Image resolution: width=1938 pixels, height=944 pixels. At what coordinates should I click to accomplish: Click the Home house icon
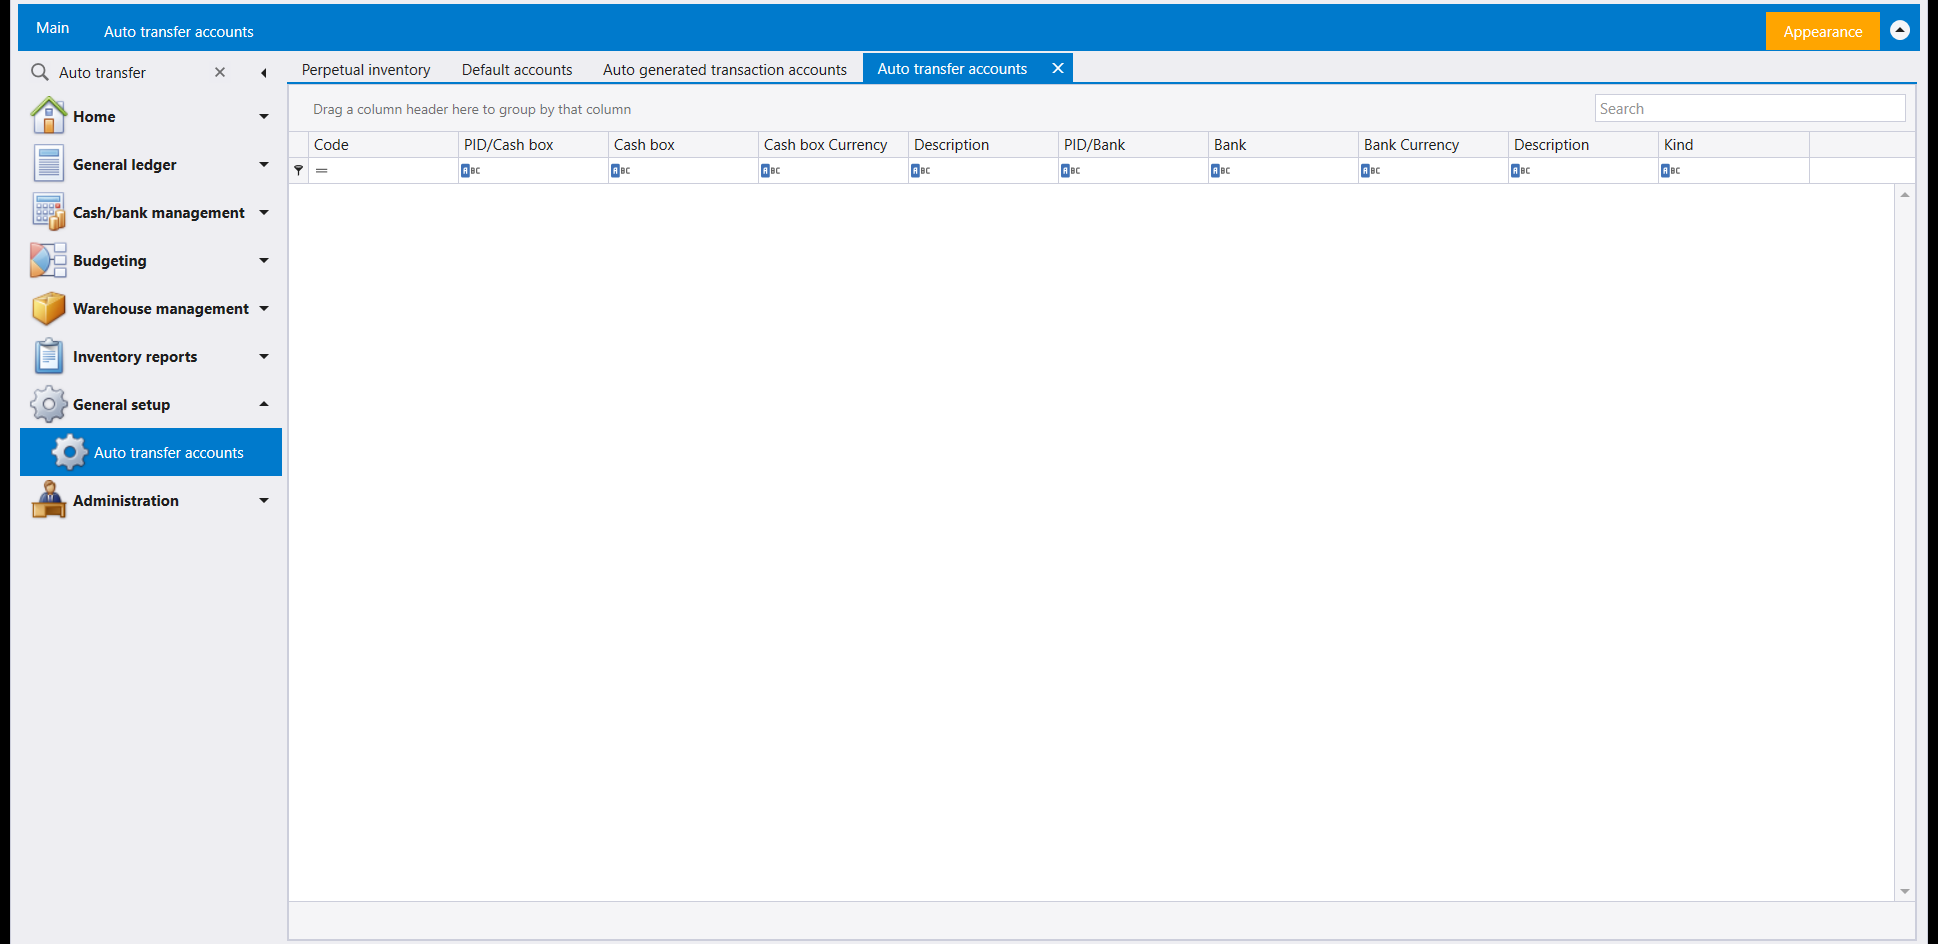[x=48, y=116]
